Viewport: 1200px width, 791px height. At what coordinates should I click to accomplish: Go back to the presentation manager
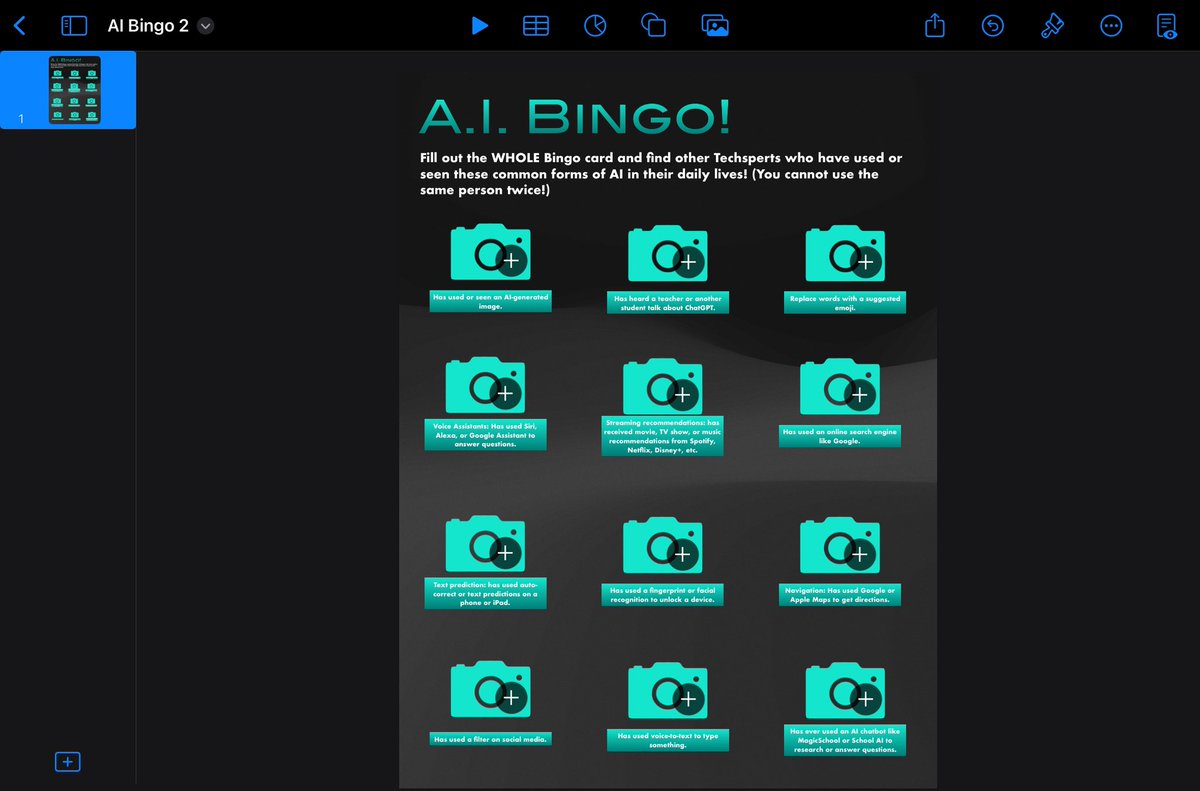pos(21,26)
